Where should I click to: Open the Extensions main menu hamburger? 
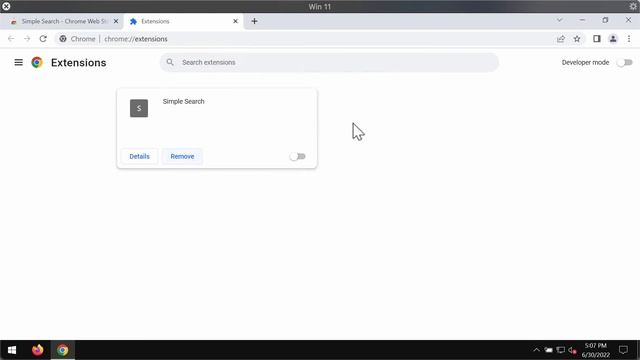(18, 62)
